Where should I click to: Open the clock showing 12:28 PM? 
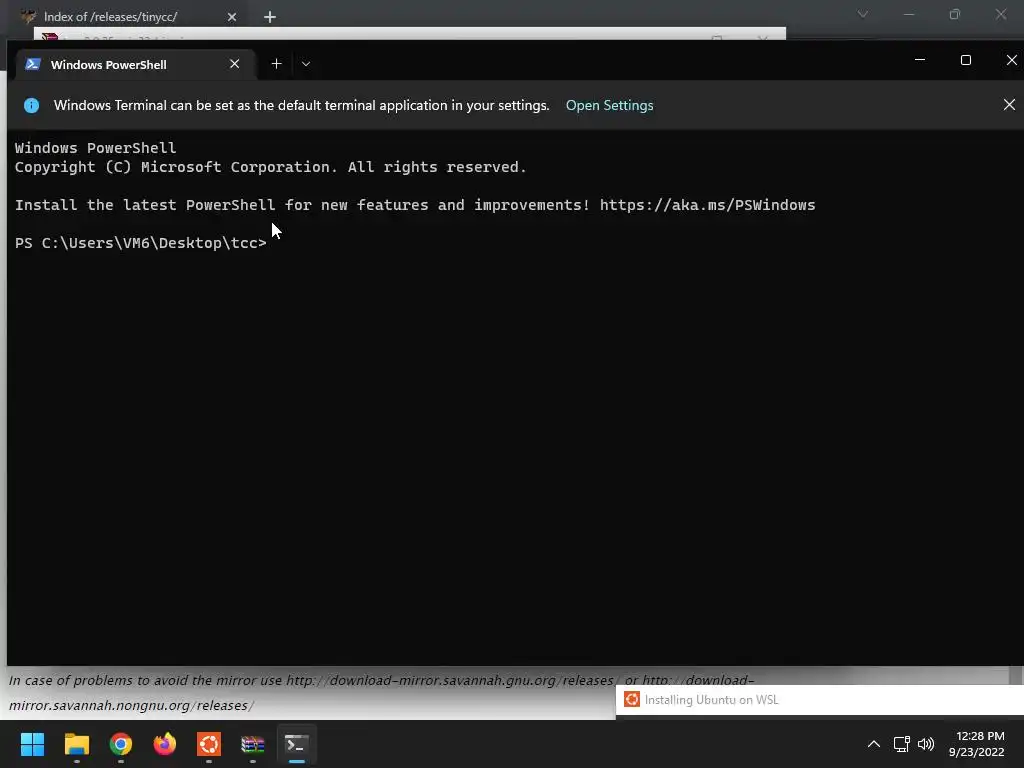click(x=976, y=744)
